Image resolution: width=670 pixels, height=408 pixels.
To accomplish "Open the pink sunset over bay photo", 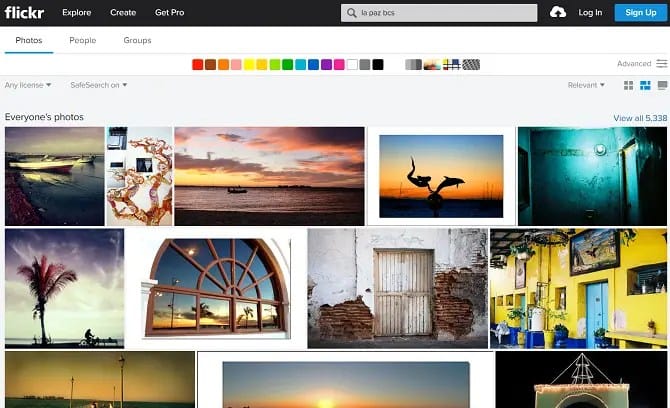I will coord(269,176).
